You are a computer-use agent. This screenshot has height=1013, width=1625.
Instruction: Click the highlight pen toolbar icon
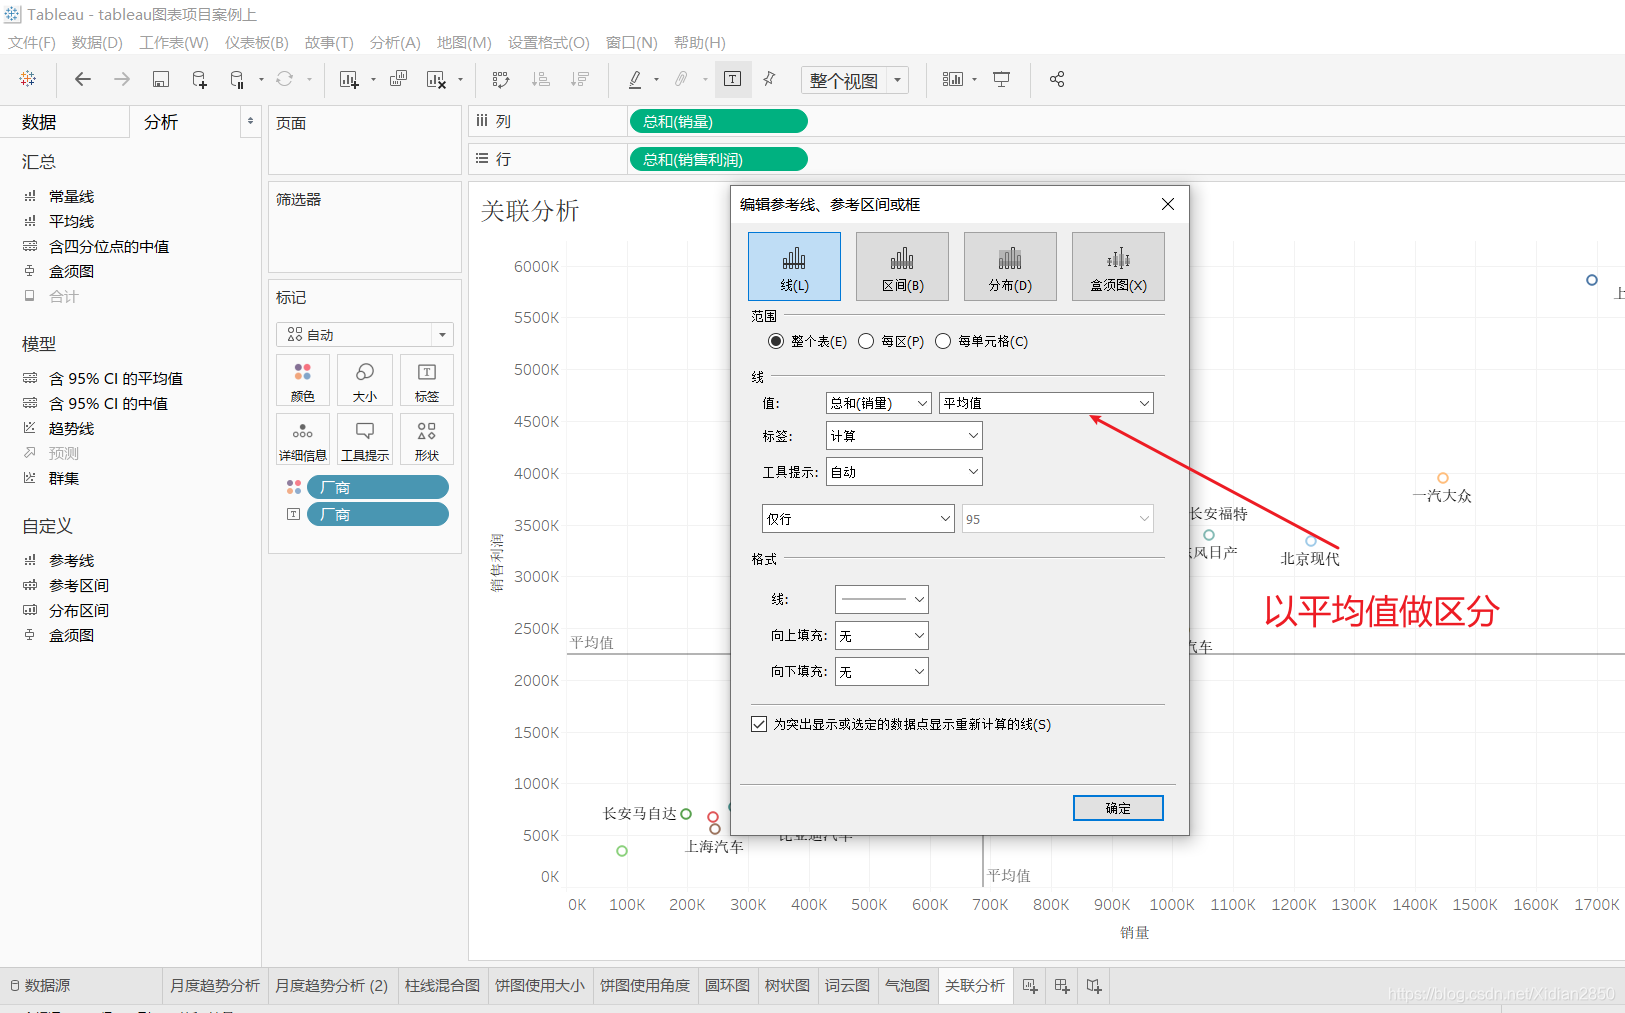[x=635, y=79]
